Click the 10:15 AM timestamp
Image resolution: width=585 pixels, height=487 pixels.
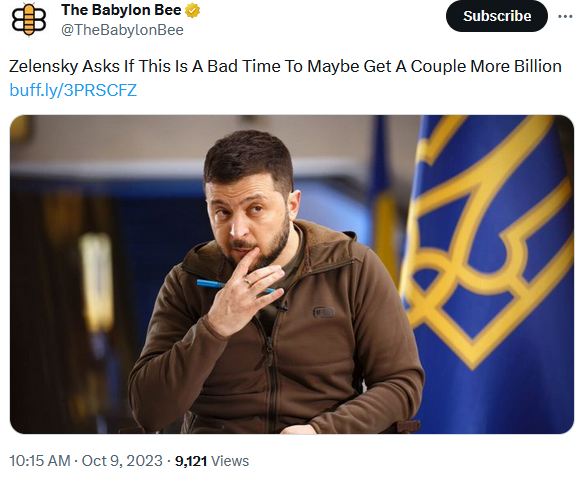pos(40,461)
